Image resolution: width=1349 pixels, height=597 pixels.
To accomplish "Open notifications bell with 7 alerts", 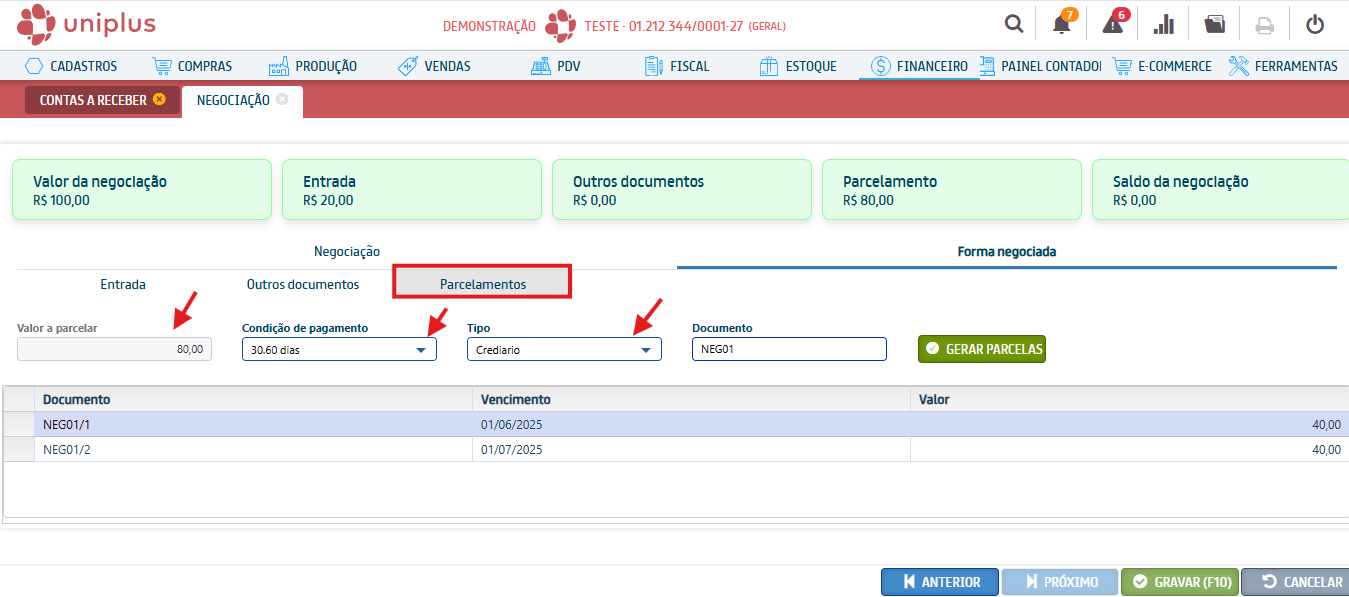I will pyautogui.click(x=1062, y=24).
